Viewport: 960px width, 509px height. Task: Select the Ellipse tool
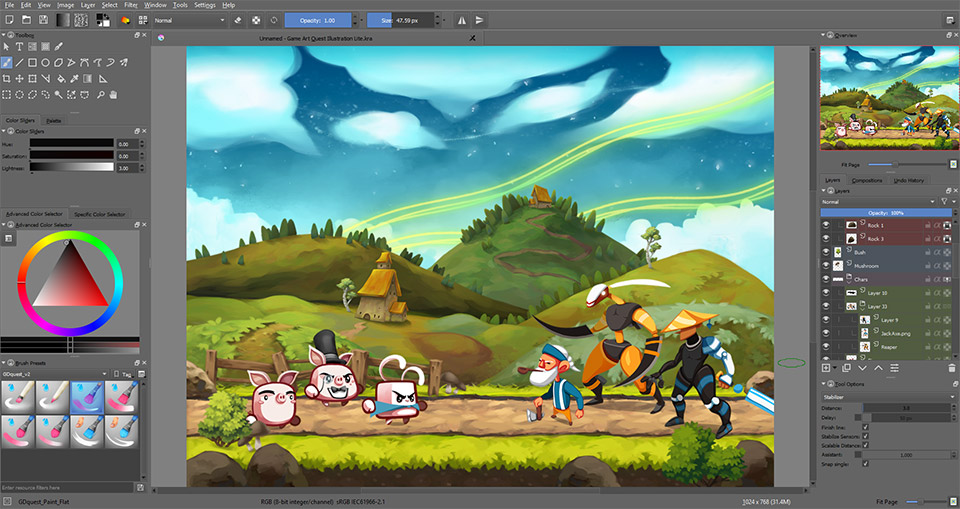tap(46, 62)
